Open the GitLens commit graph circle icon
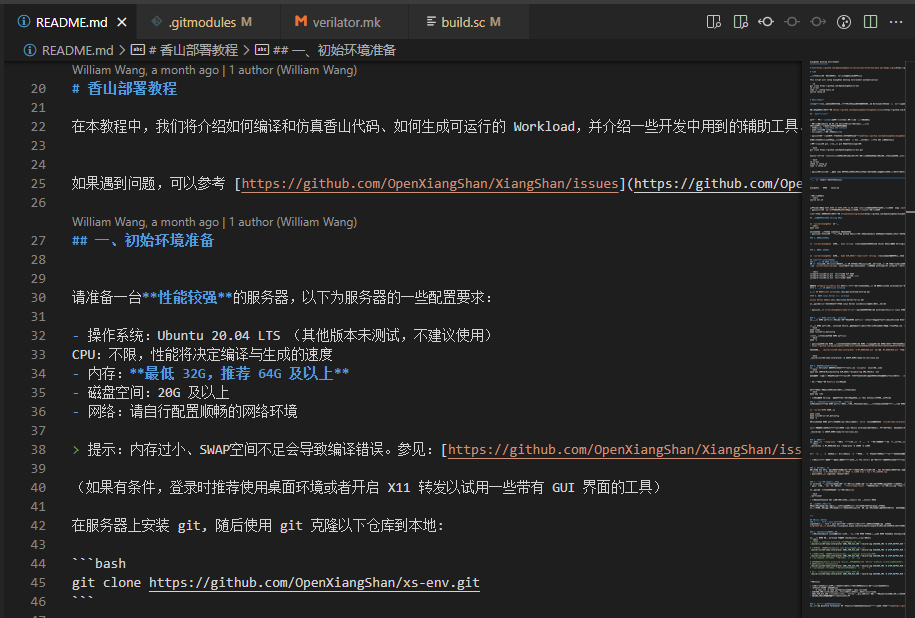915x618 pixels. coord(842,22)
